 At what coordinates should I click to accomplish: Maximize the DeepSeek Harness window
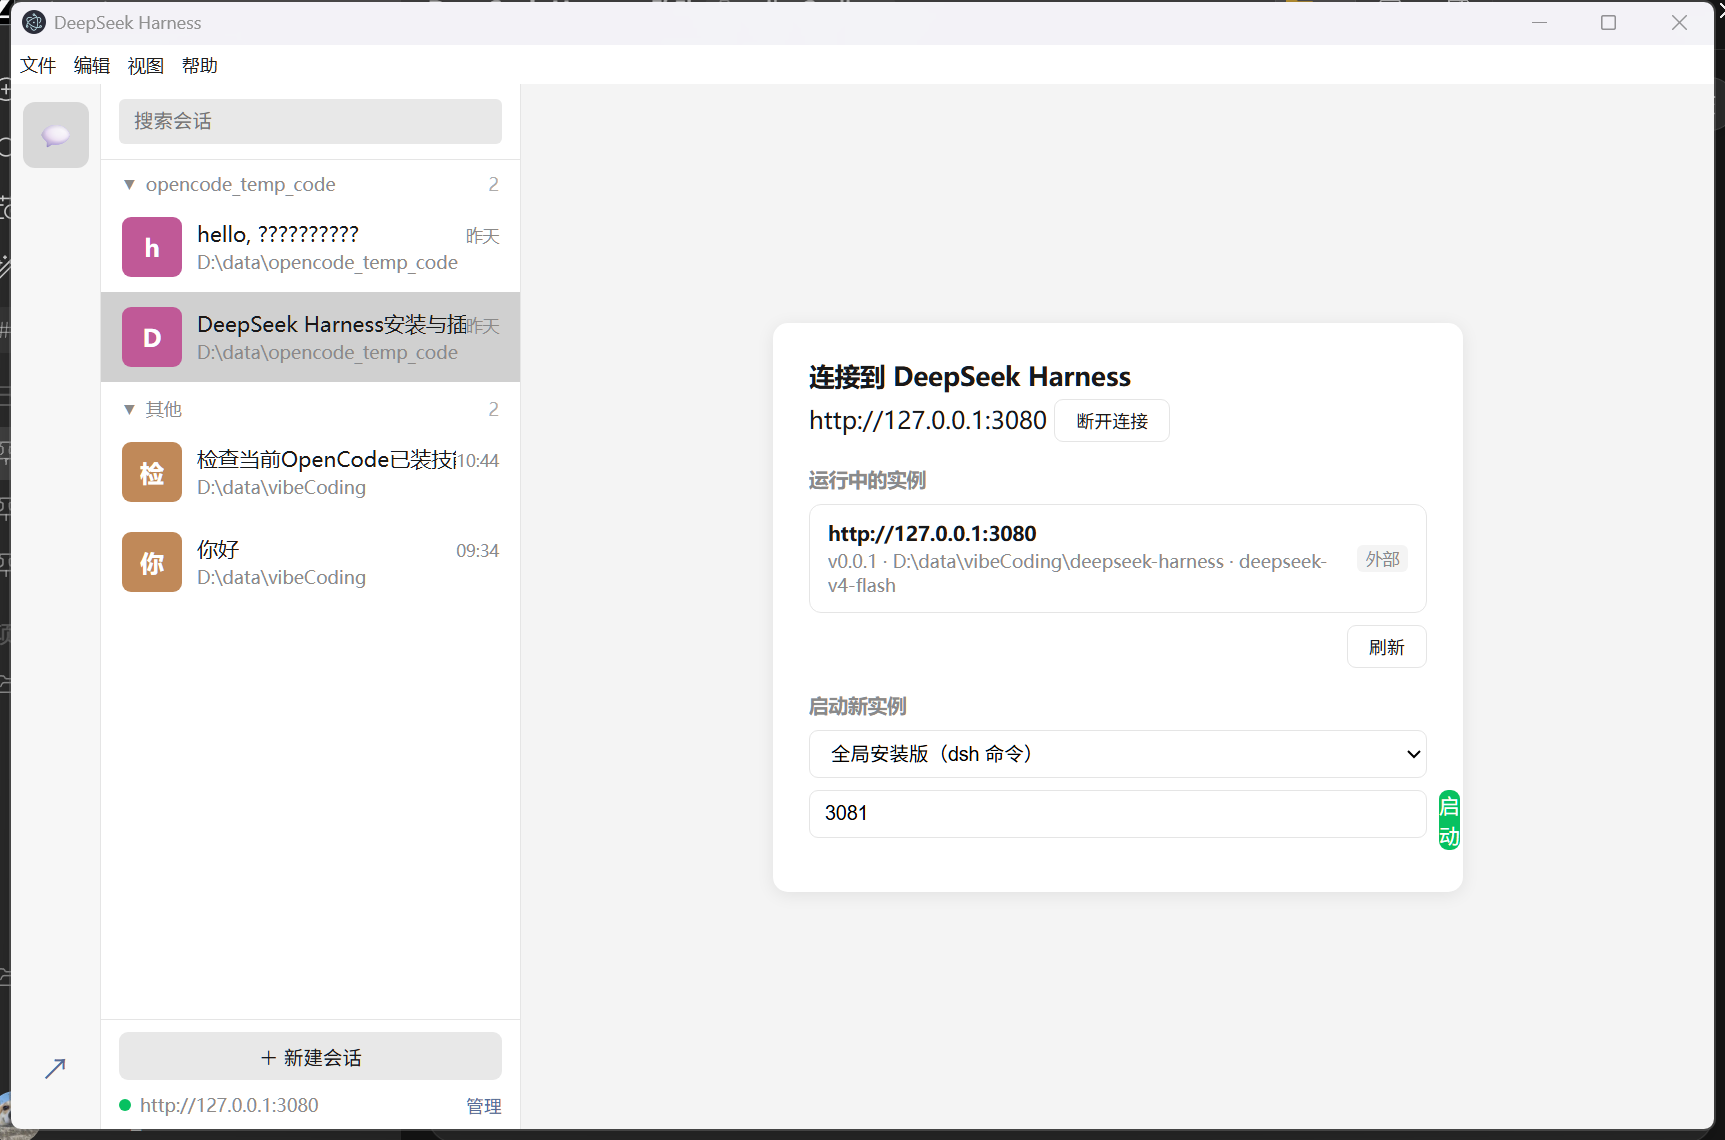pos(1608,22)
